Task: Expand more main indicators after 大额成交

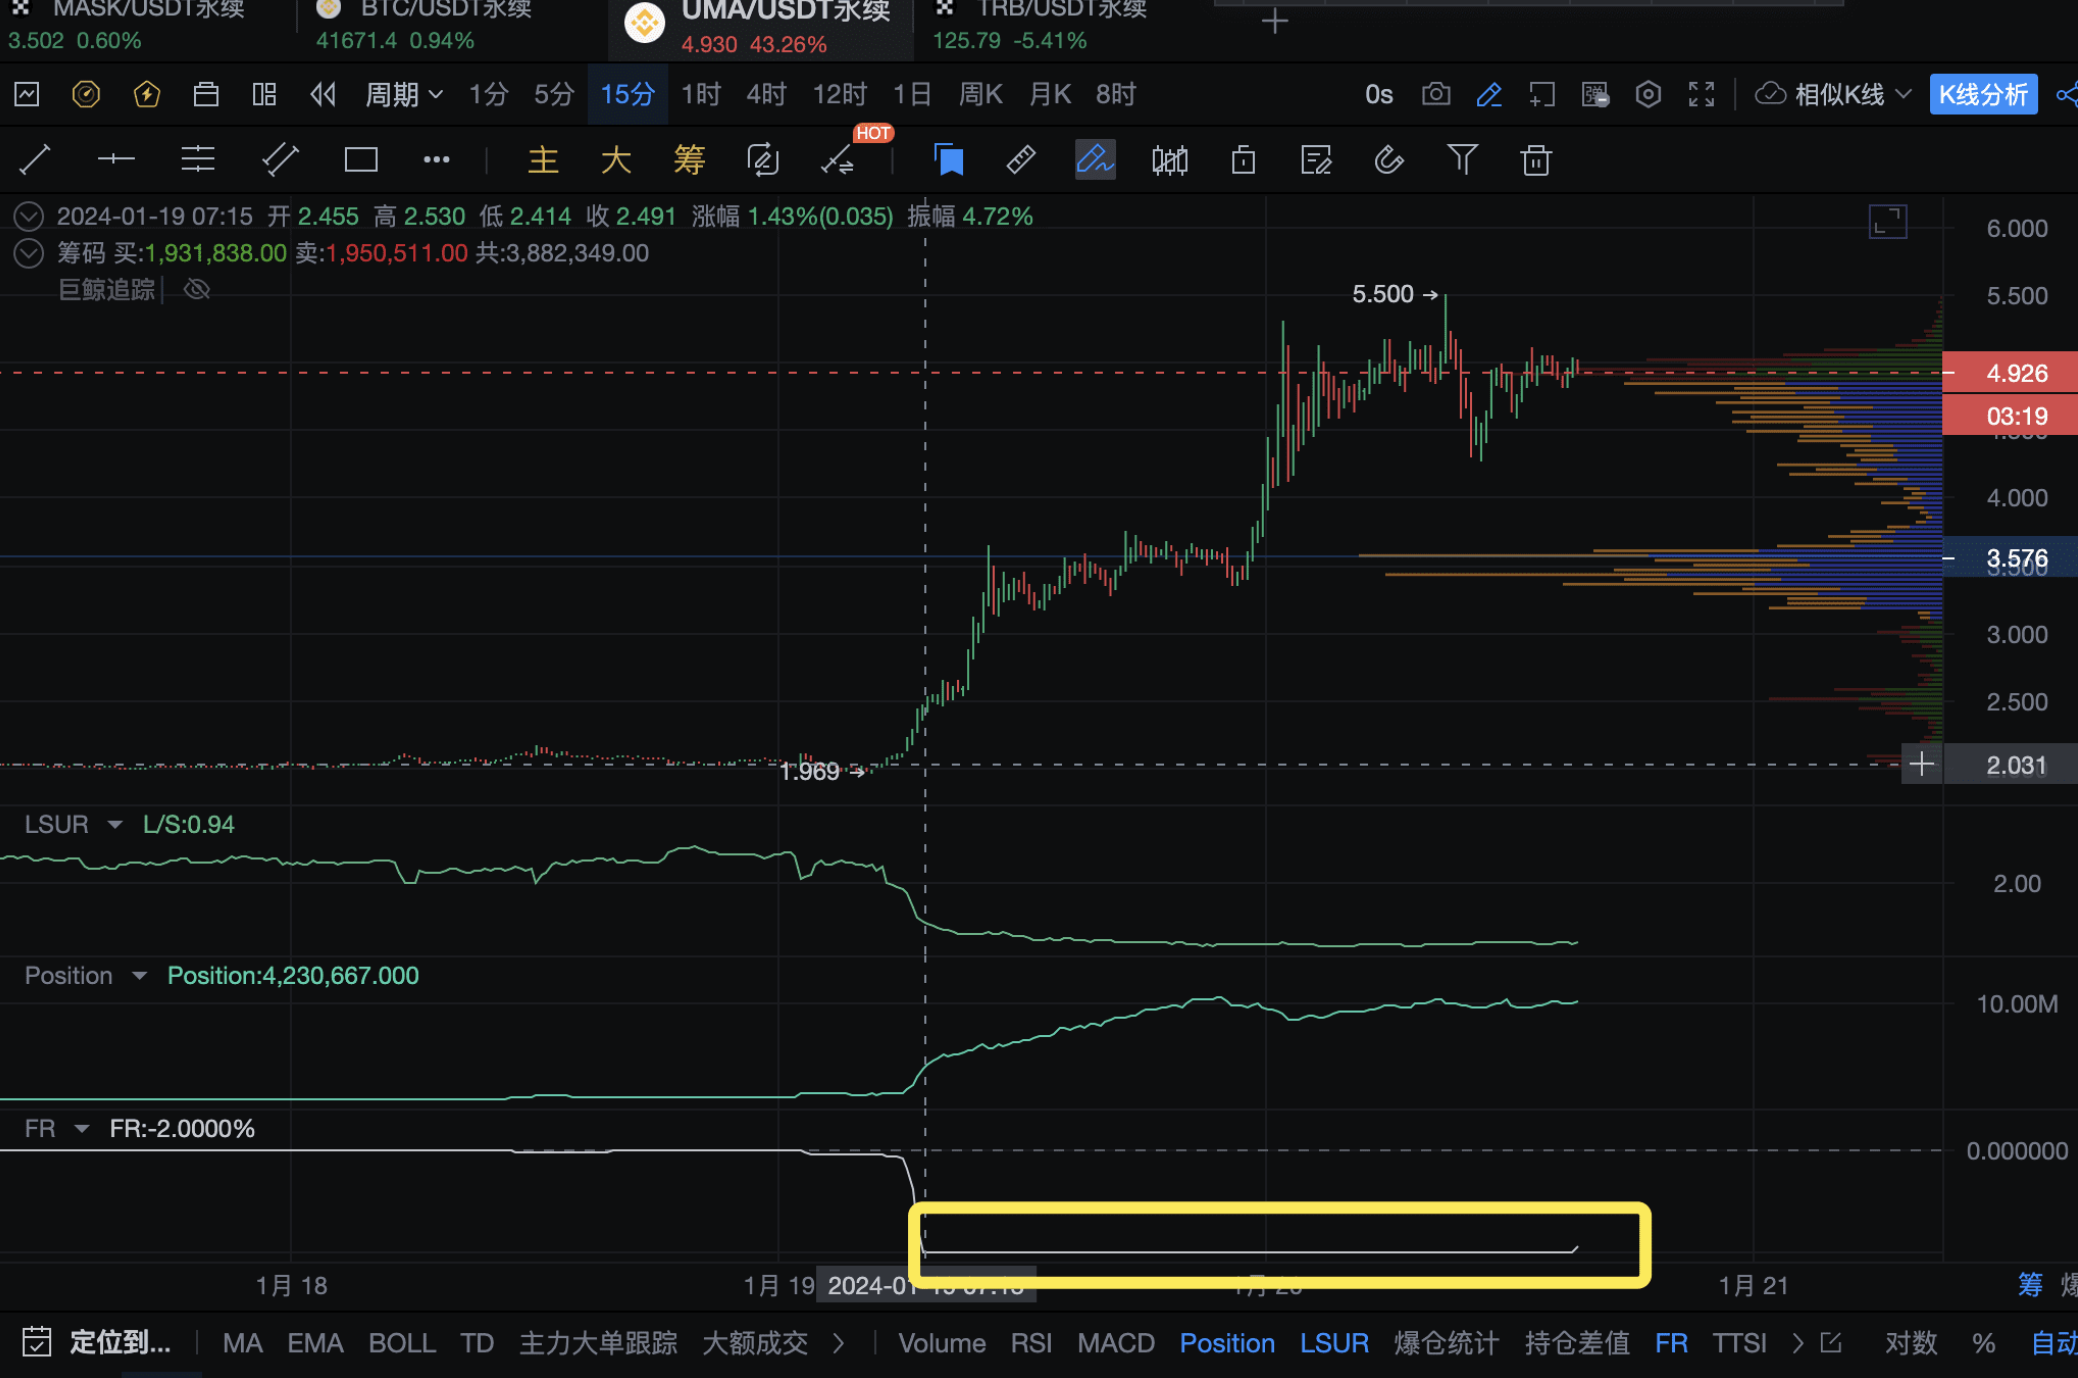Action: pos(839,1342)
